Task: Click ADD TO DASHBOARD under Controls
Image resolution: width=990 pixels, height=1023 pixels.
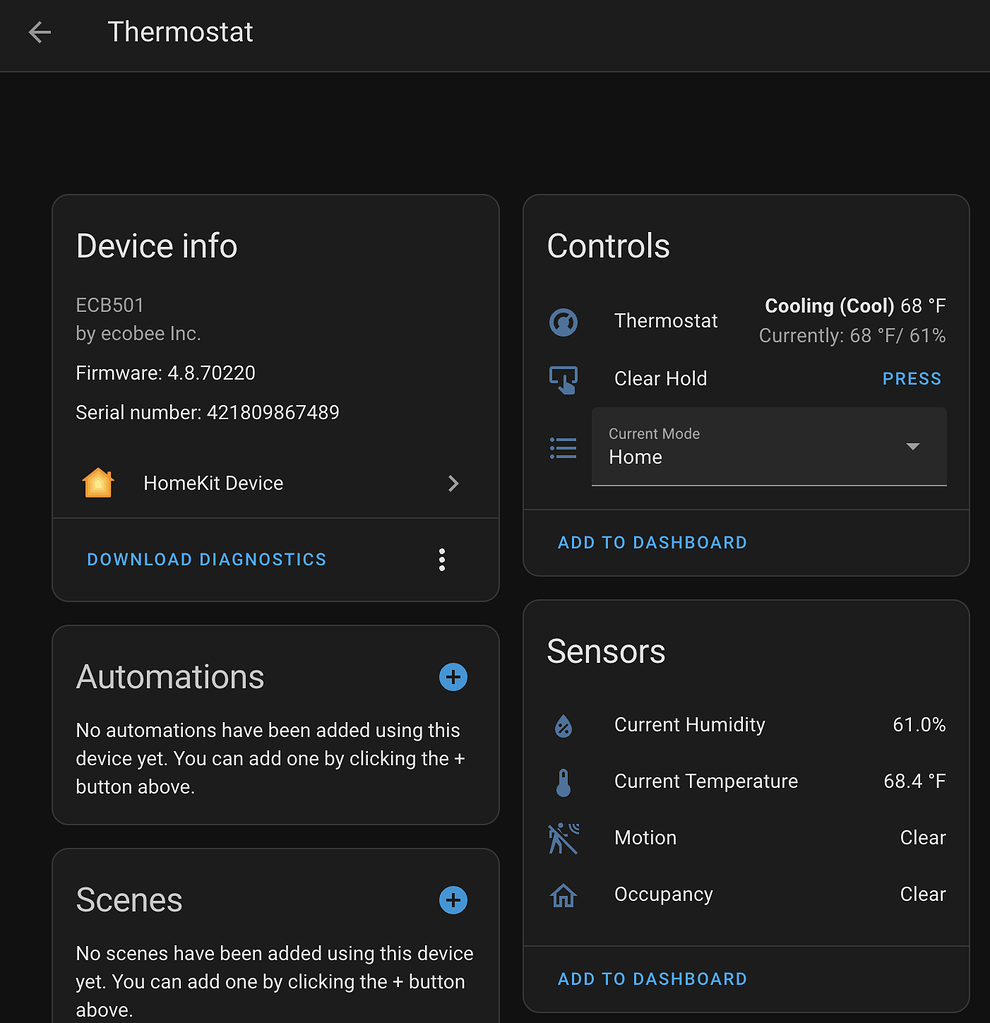Action: tap(652, 542)
